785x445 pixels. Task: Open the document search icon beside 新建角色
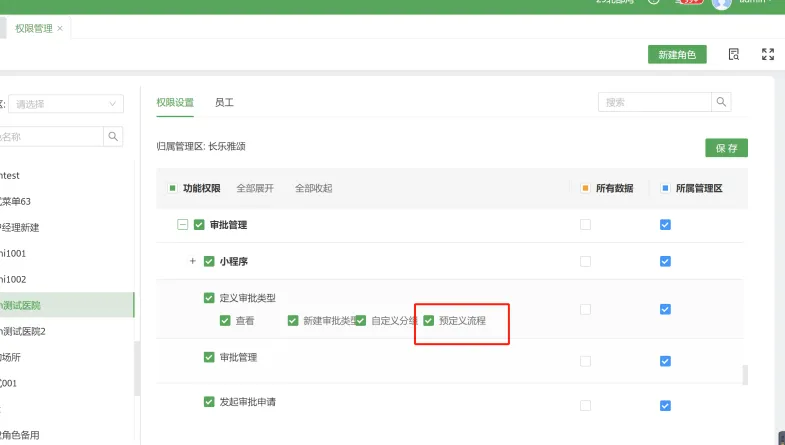click(733, 54)
